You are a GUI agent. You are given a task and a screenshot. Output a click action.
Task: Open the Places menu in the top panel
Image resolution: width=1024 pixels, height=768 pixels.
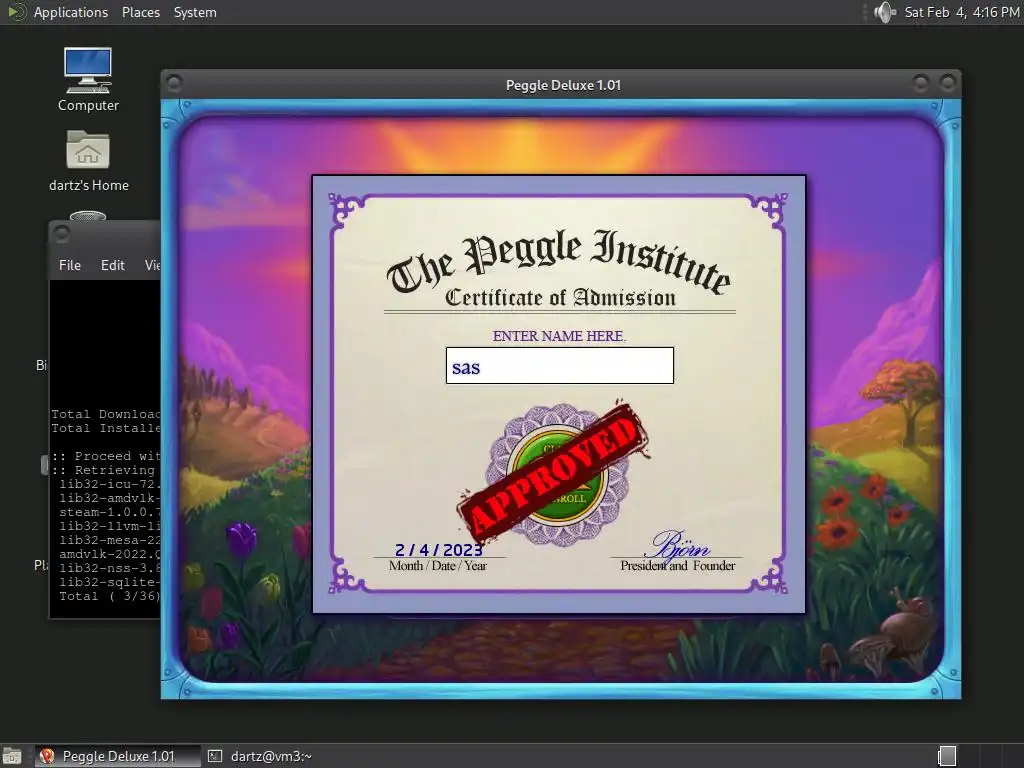click(x=140, y=12)
